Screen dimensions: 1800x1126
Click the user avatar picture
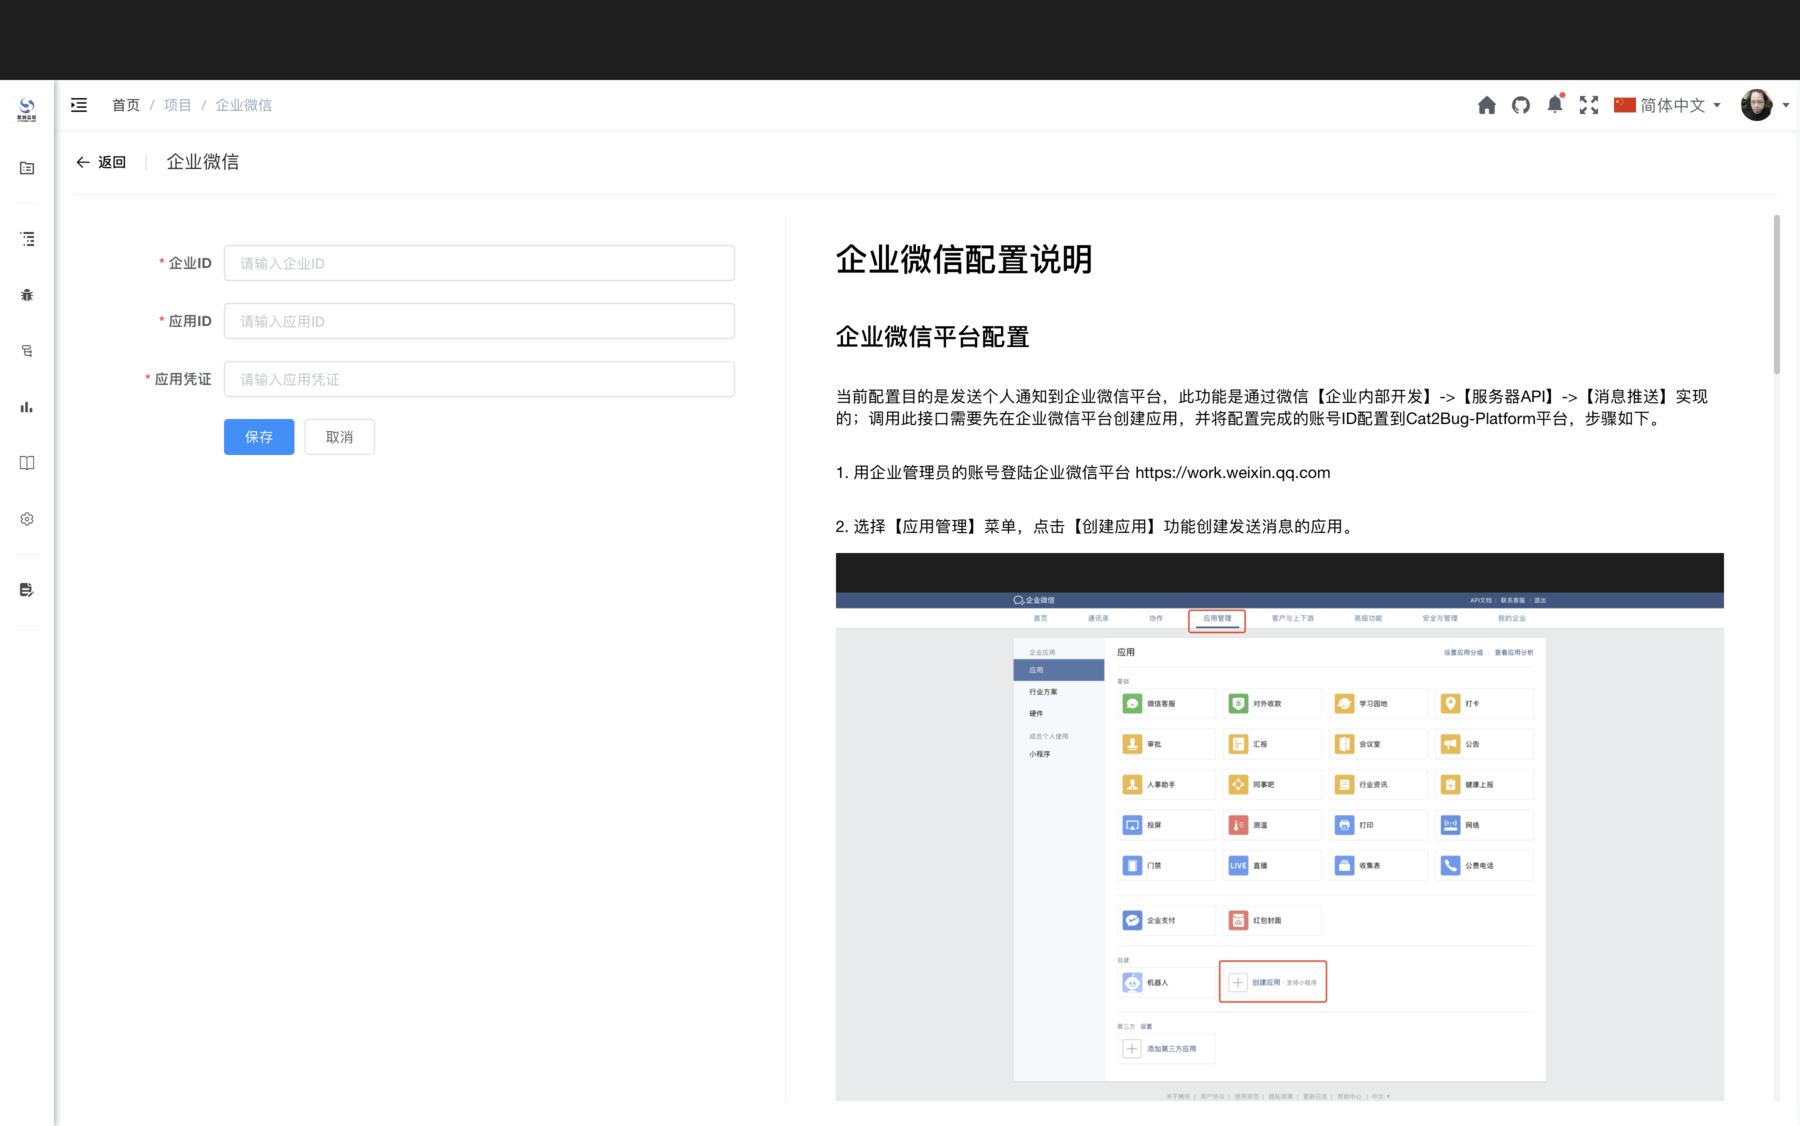(x=1756, y=104)
